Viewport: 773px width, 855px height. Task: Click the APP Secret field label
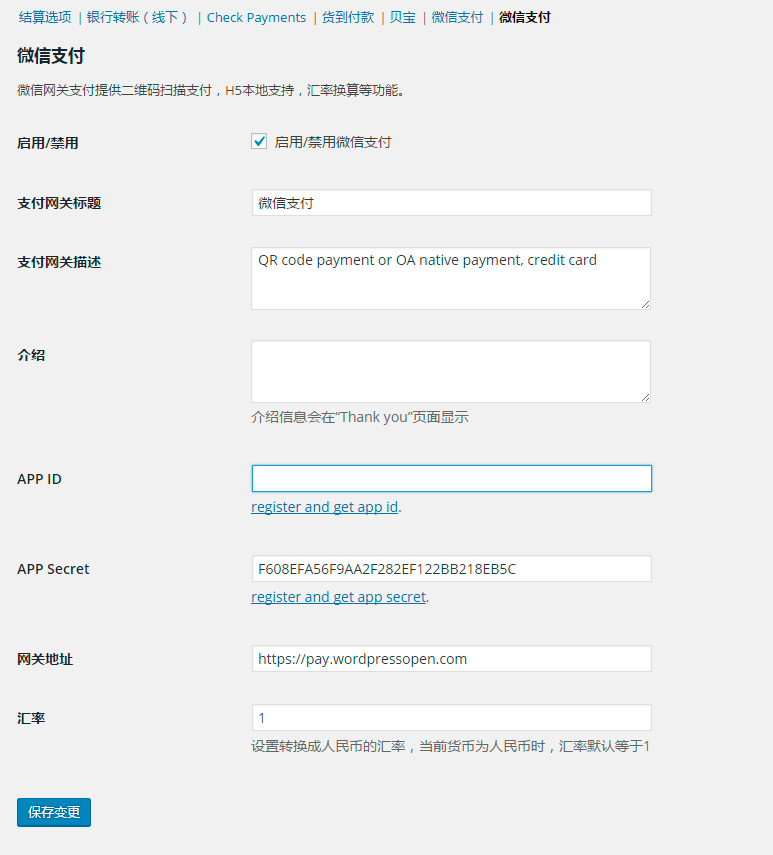[53, 569]
